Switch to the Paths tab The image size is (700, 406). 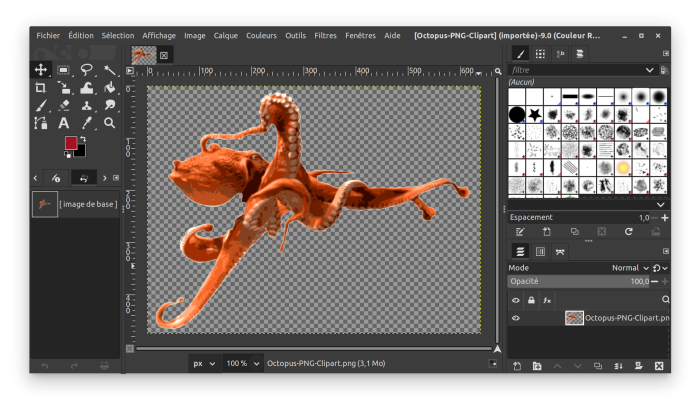tap(560, 251)
